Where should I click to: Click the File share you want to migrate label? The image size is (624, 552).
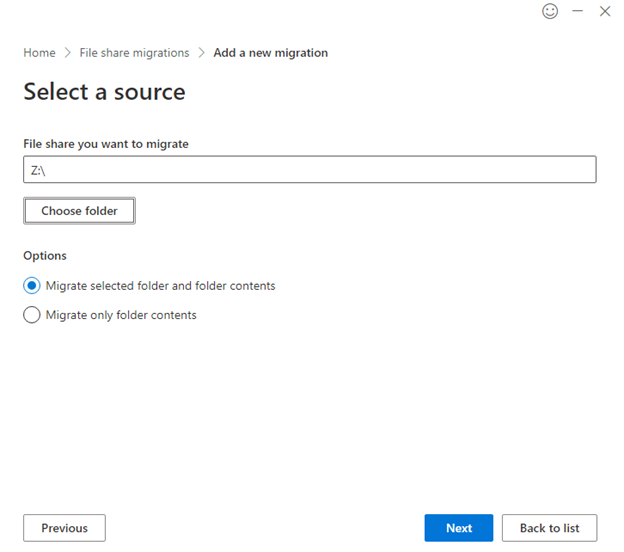click(x=106, y=144)
